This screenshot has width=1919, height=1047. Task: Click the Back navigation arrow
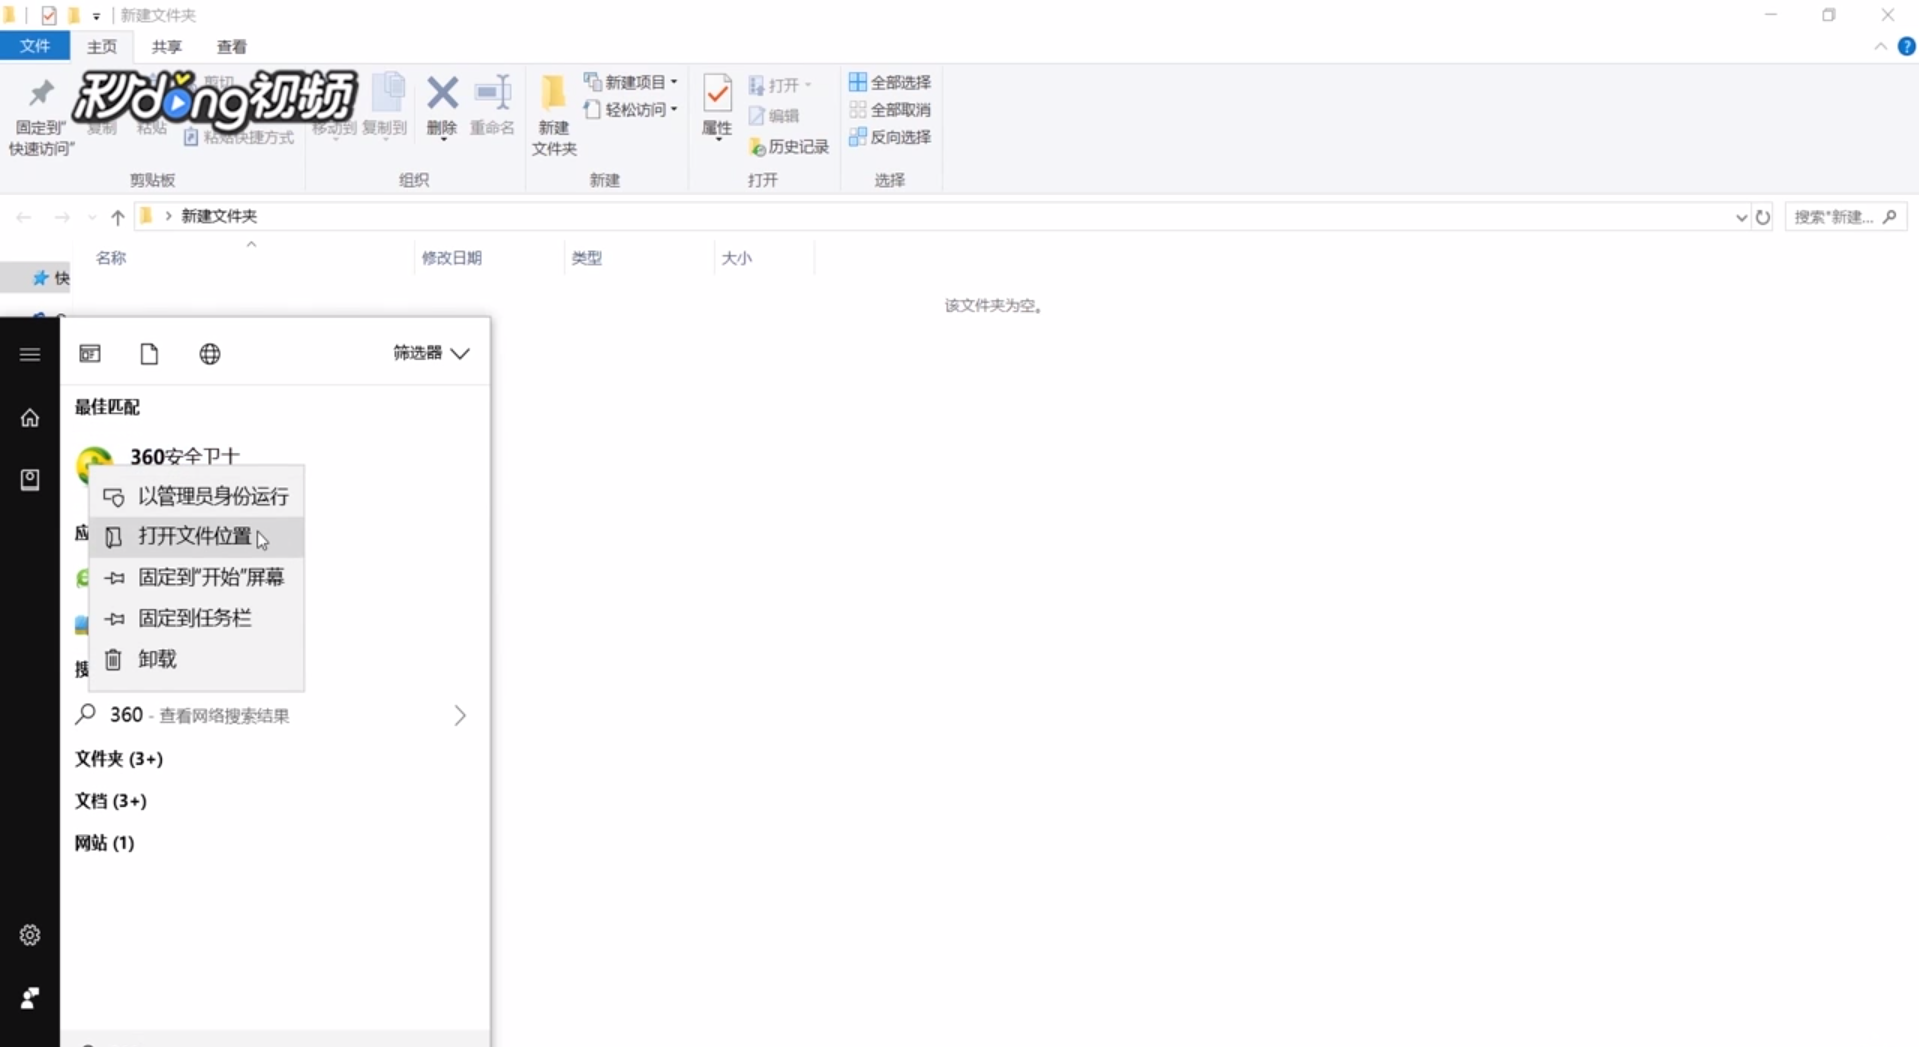(24, 217)
